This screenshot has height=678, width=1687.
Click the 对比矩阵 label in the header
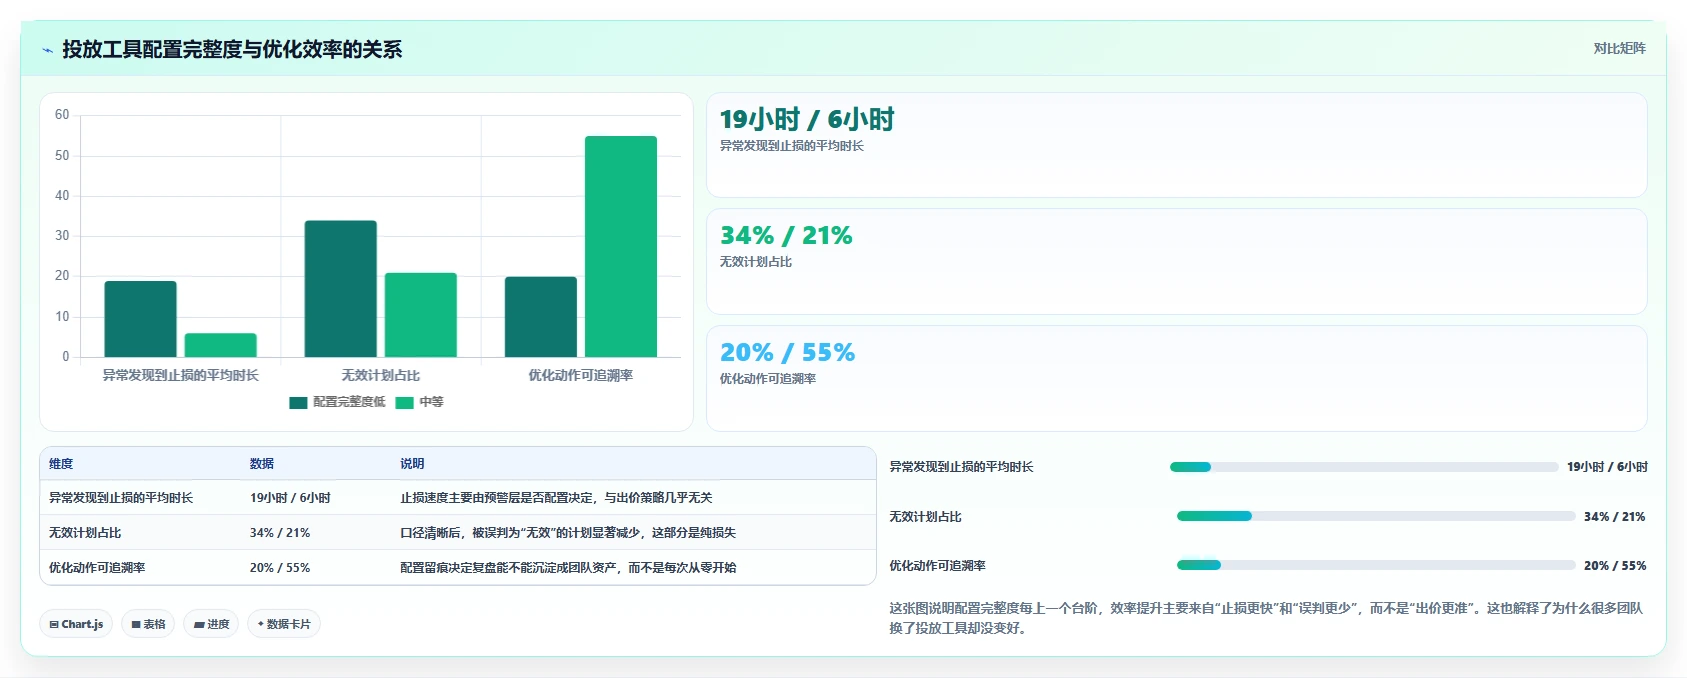pos(1619,48)
